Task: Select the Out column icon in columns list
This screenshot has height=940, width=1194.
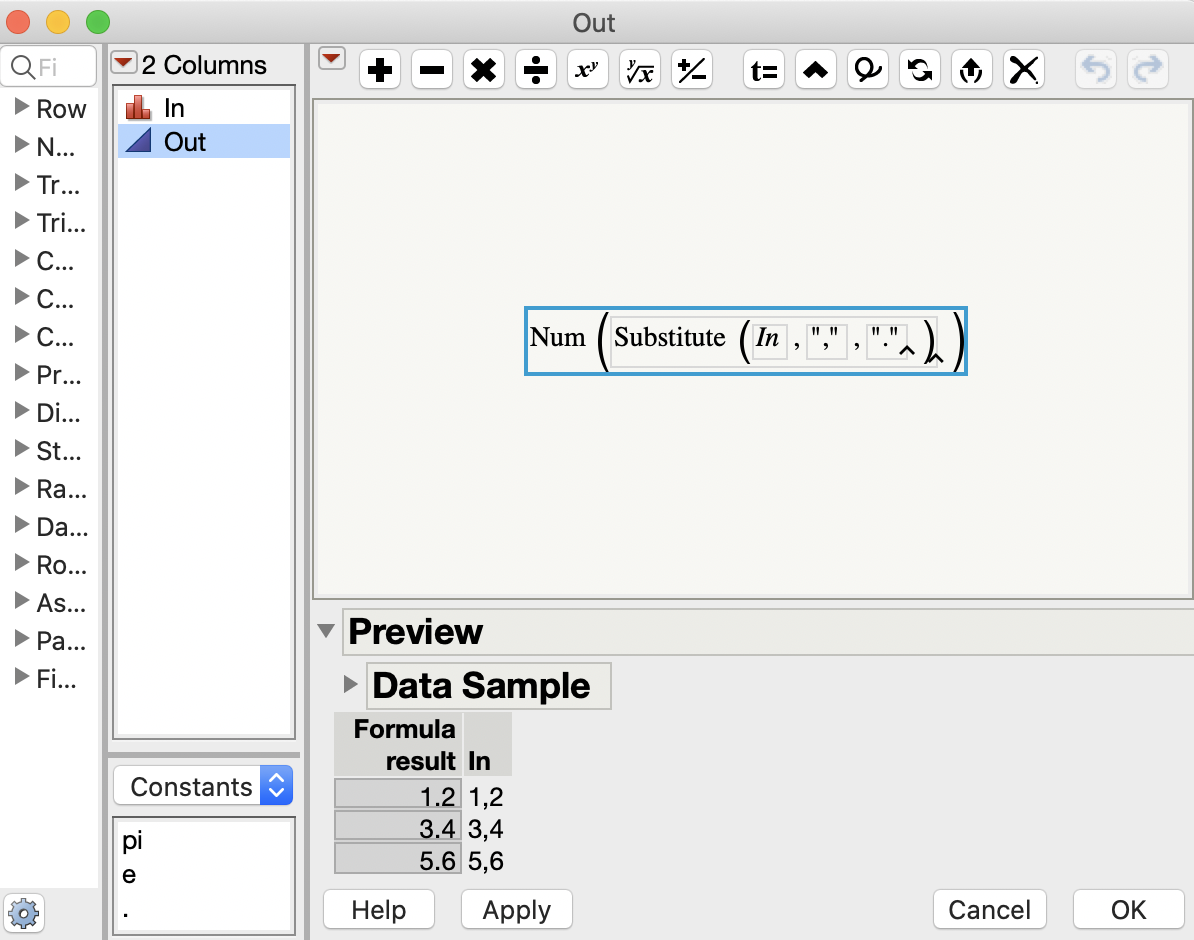Action: pos(140,141)
